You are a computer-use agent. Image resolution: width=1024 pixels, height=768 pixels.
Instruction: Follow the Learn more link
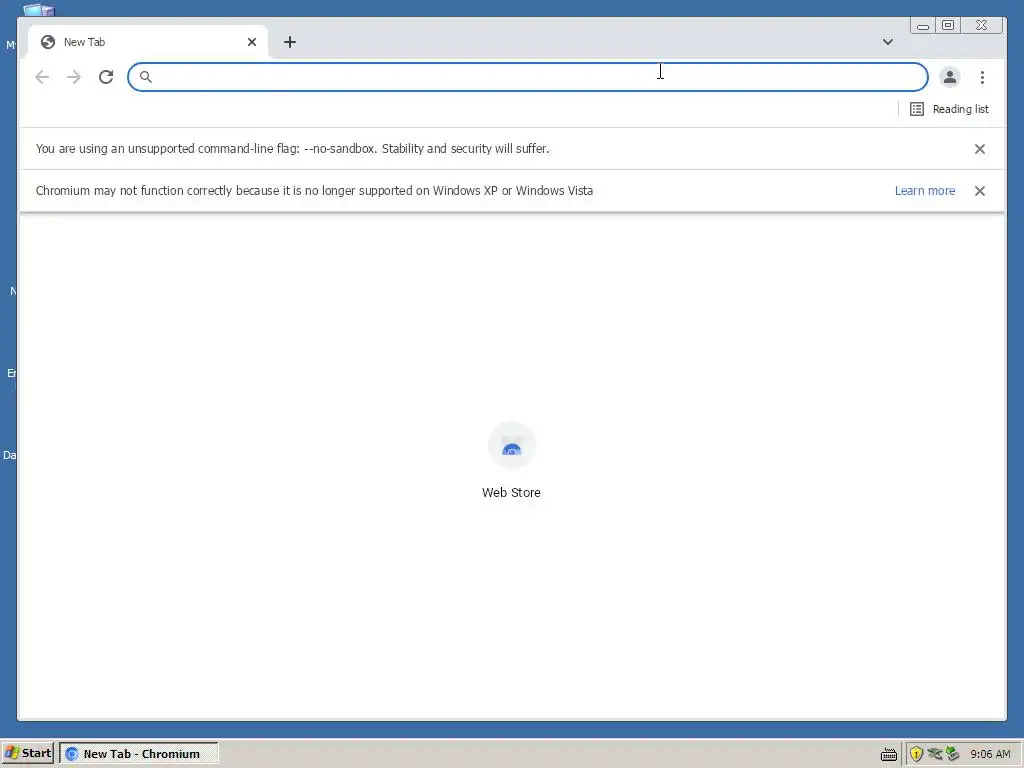925,191
